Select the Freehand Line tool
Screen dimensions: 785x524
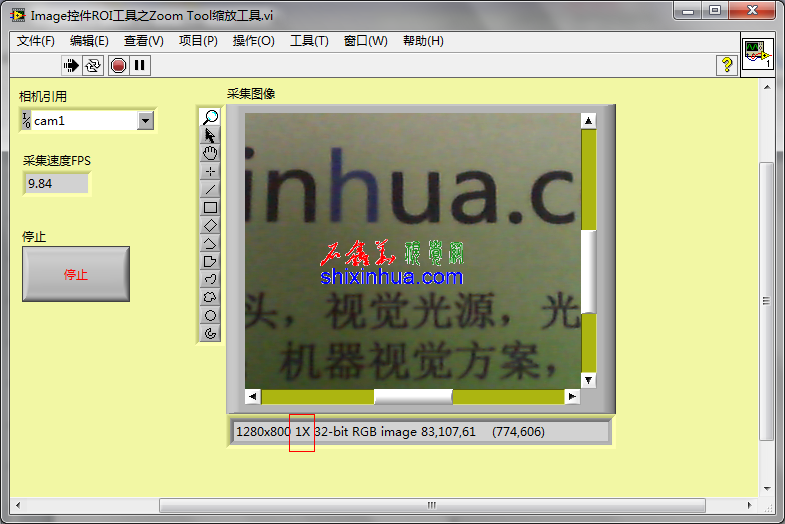(210, 279)
